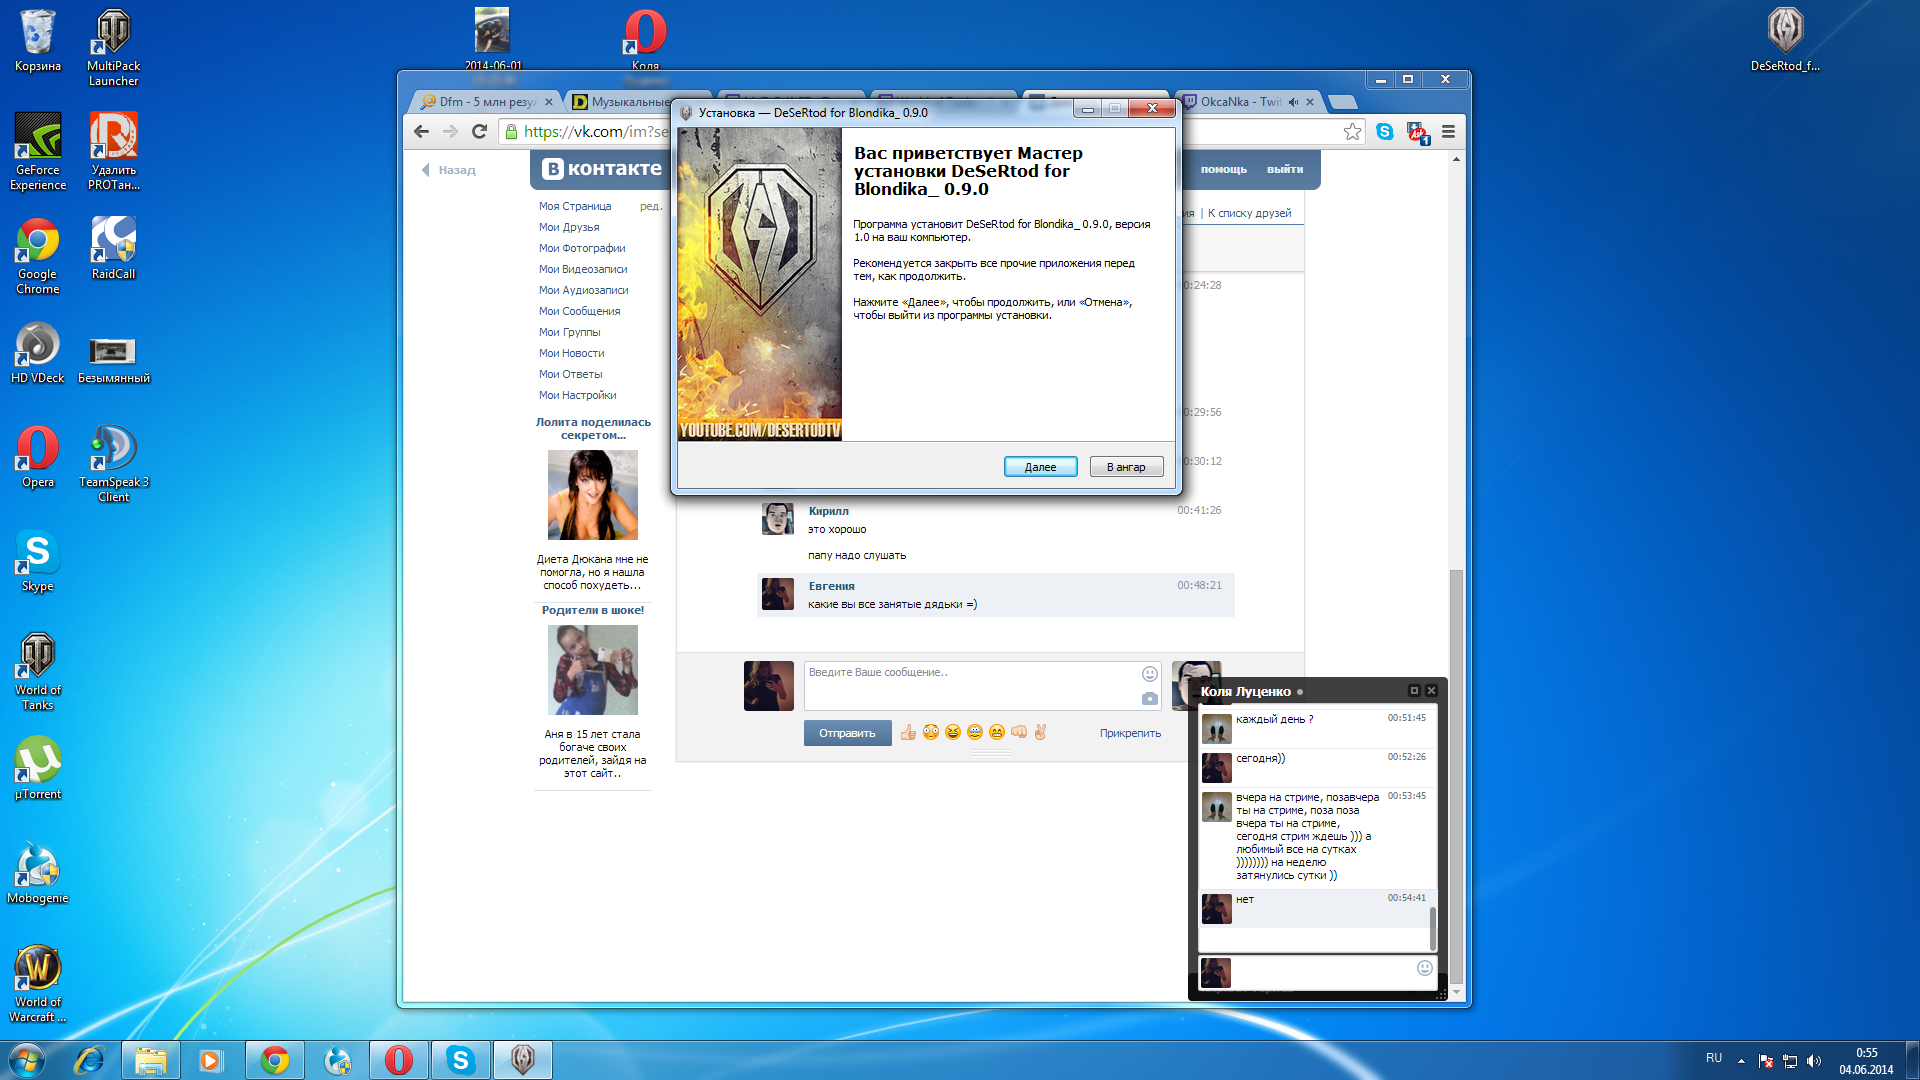1920x1080 pixels.
Task: Open Google Chrome desktop shortcut
Action: [x=38, y=256]
